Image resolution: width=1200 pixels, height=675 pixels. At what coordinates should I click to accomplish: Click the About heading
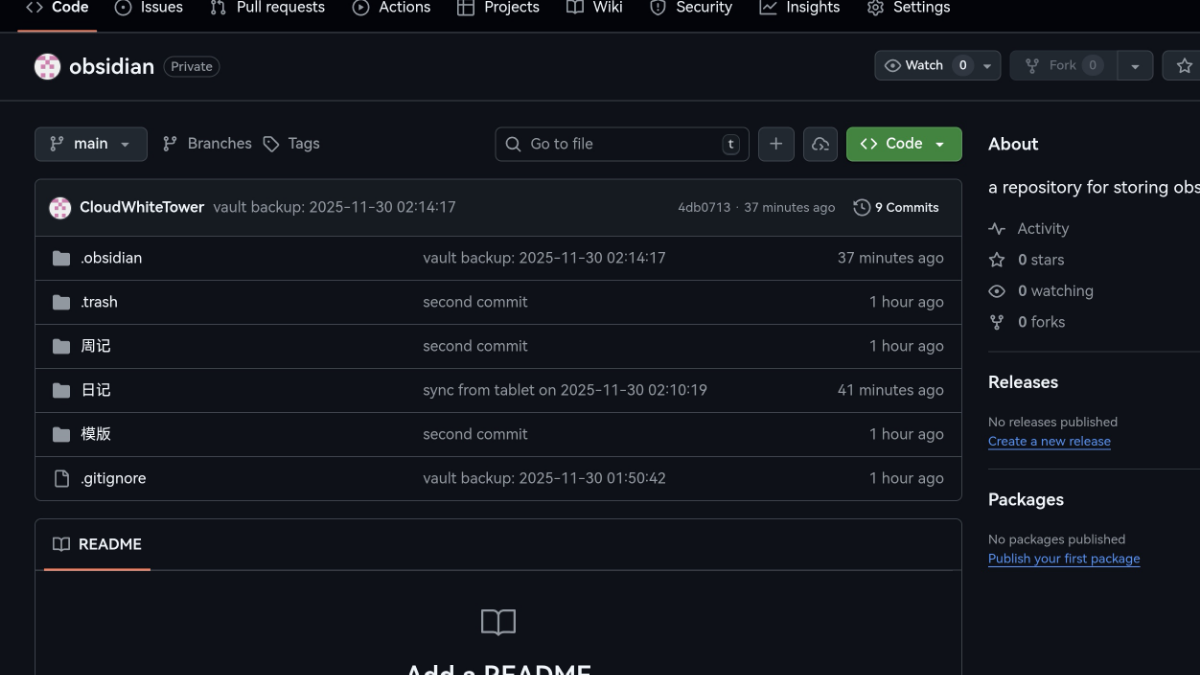(1013, 144)
